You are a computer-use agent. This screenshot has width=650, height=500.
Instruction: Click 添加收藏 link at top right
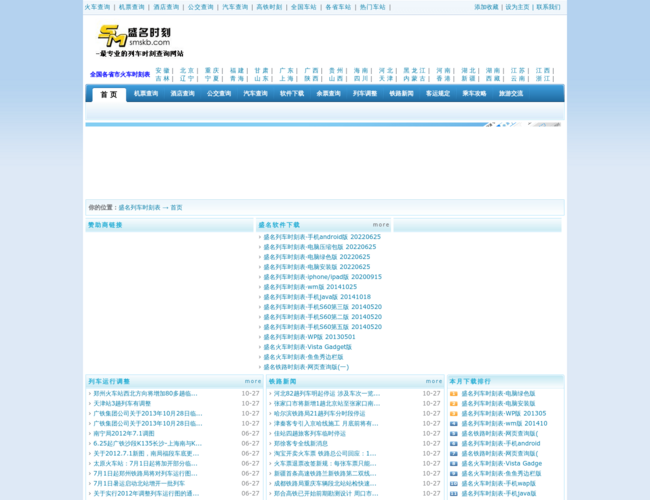tap(486, 7)
